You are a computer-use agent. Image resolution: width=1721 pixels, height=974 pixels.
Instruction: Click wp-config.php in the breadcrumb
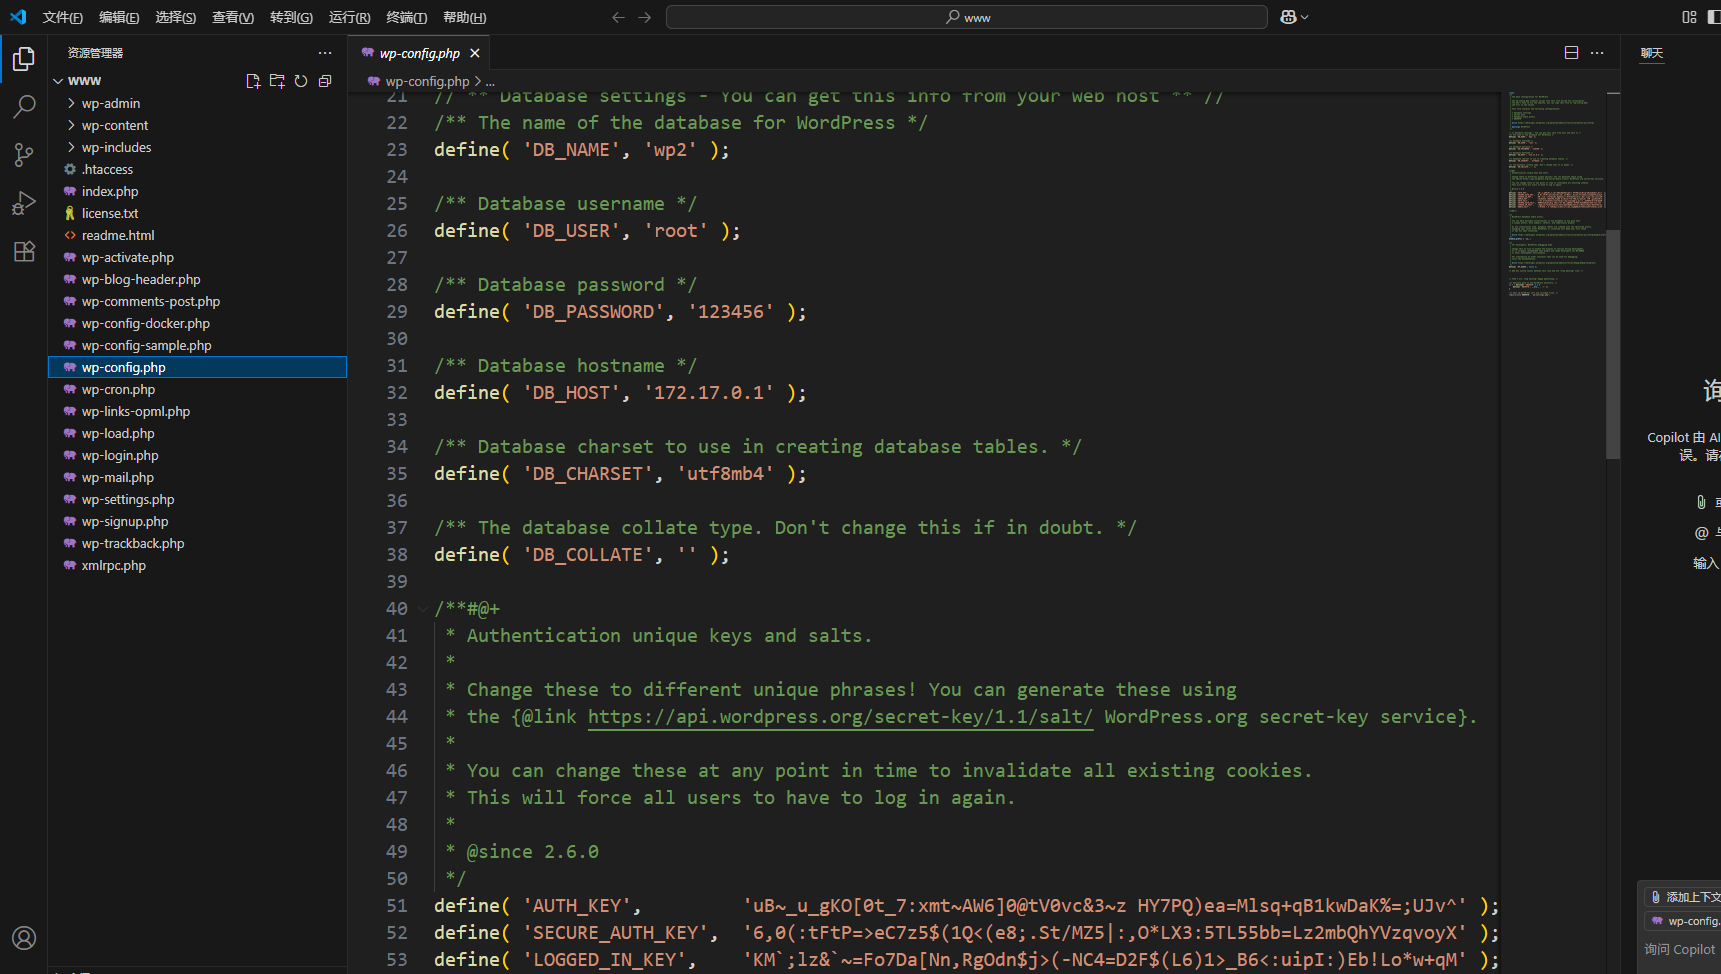(x=427, y=82)
